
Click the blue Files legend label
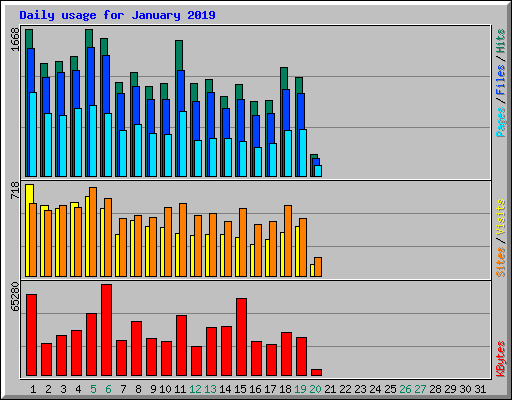click(x=501, y=80)
